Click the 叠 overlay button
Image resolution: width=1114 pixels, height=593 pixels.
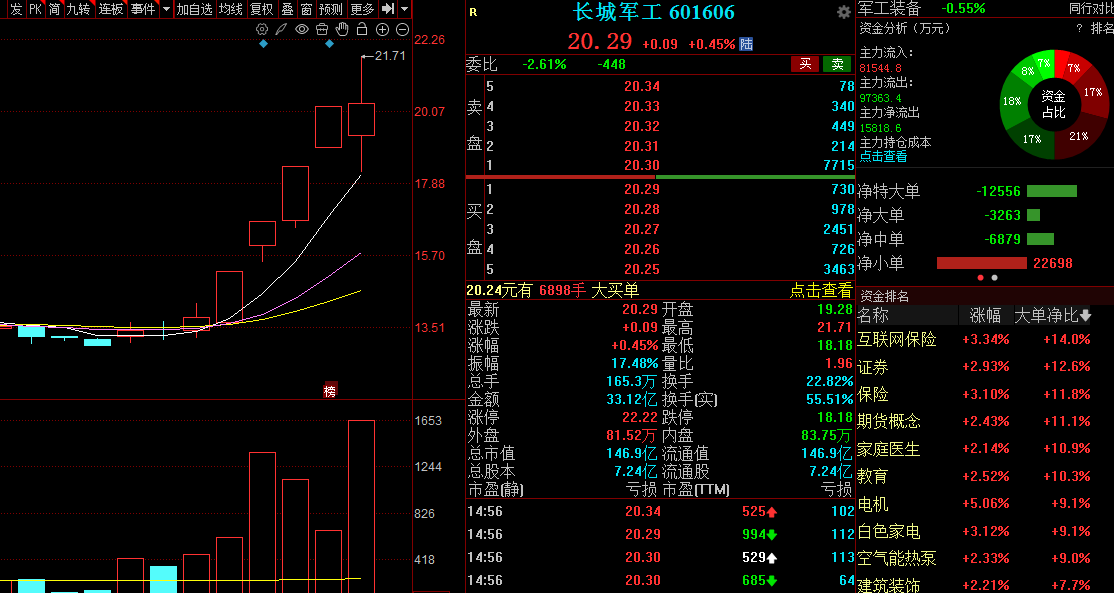287,9
